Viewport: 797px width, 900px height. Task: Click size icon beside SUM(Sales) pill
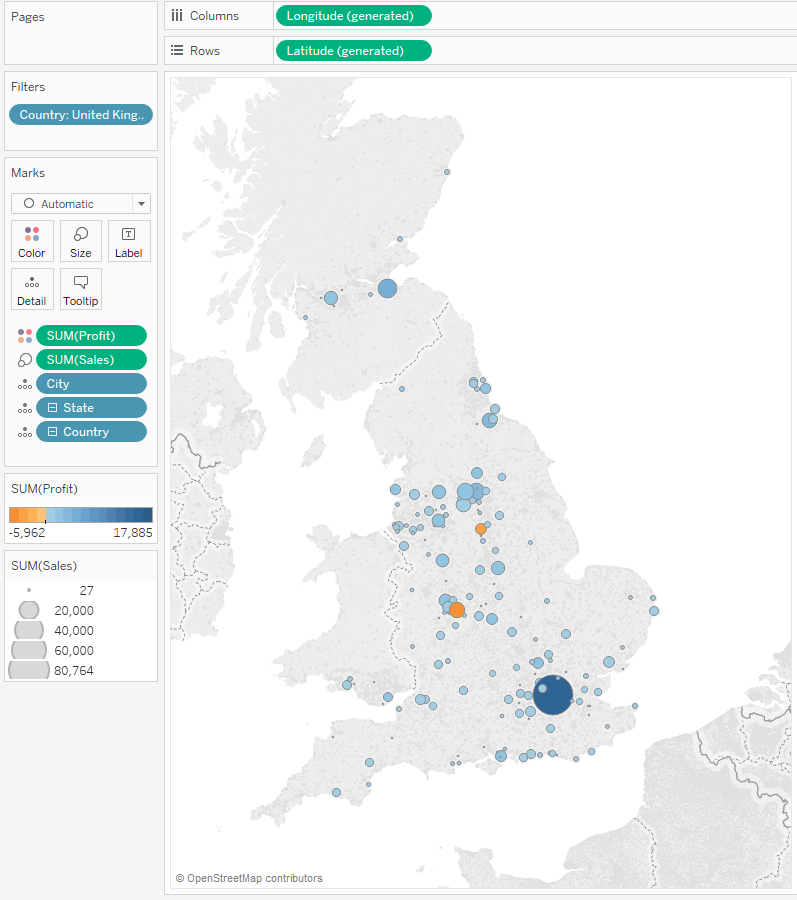(x=24, y=360)
